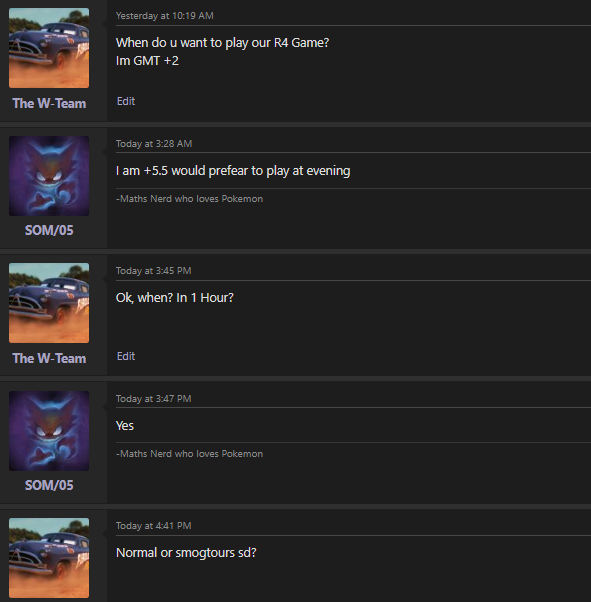Click SOM/05 avatar beside the Yes reply

[49, 431]
